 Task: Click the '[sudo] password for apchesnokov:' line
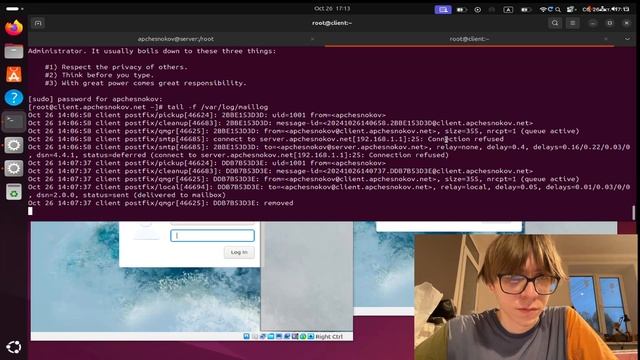pos(95,99)
